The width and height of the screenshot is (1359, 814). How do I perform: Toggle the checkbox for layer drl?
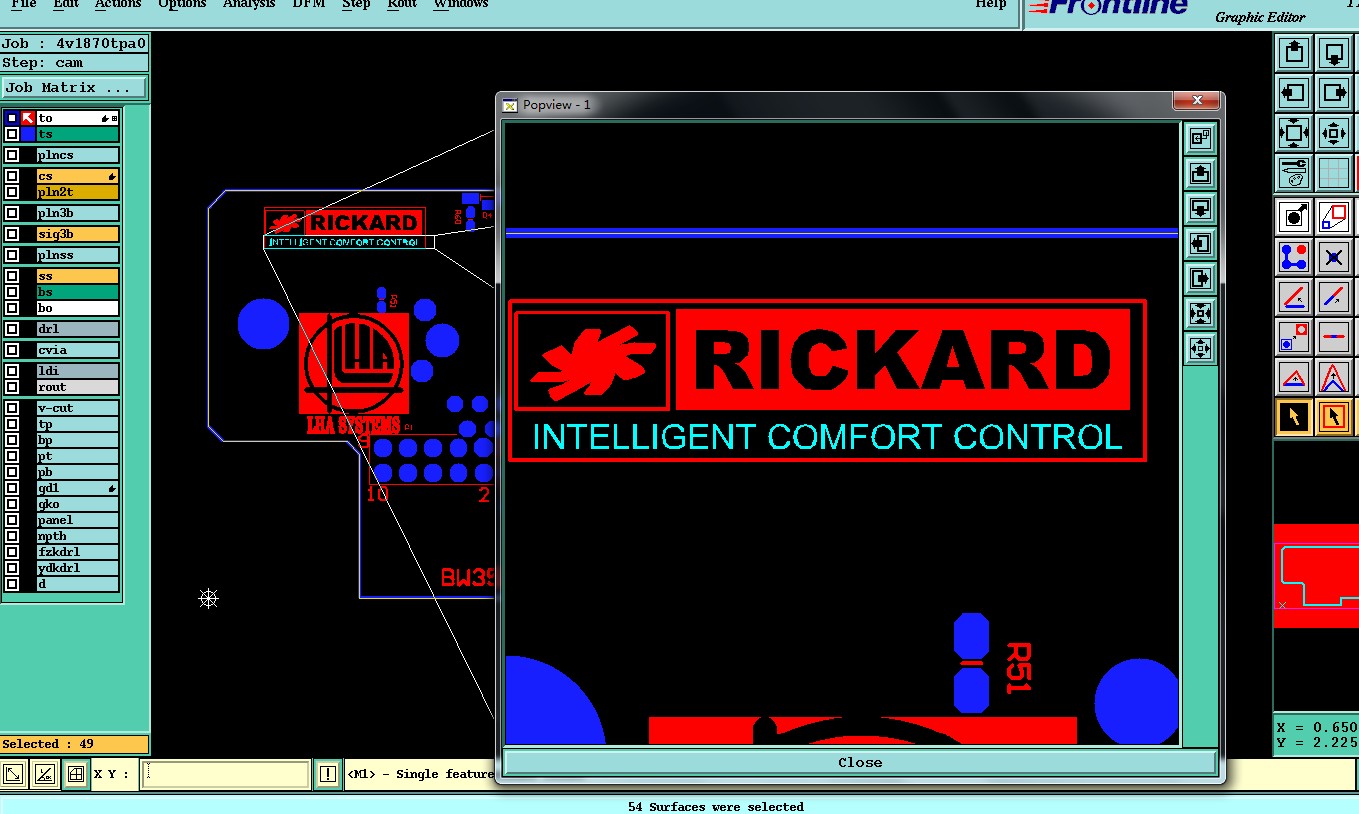(x=12, y=329)
